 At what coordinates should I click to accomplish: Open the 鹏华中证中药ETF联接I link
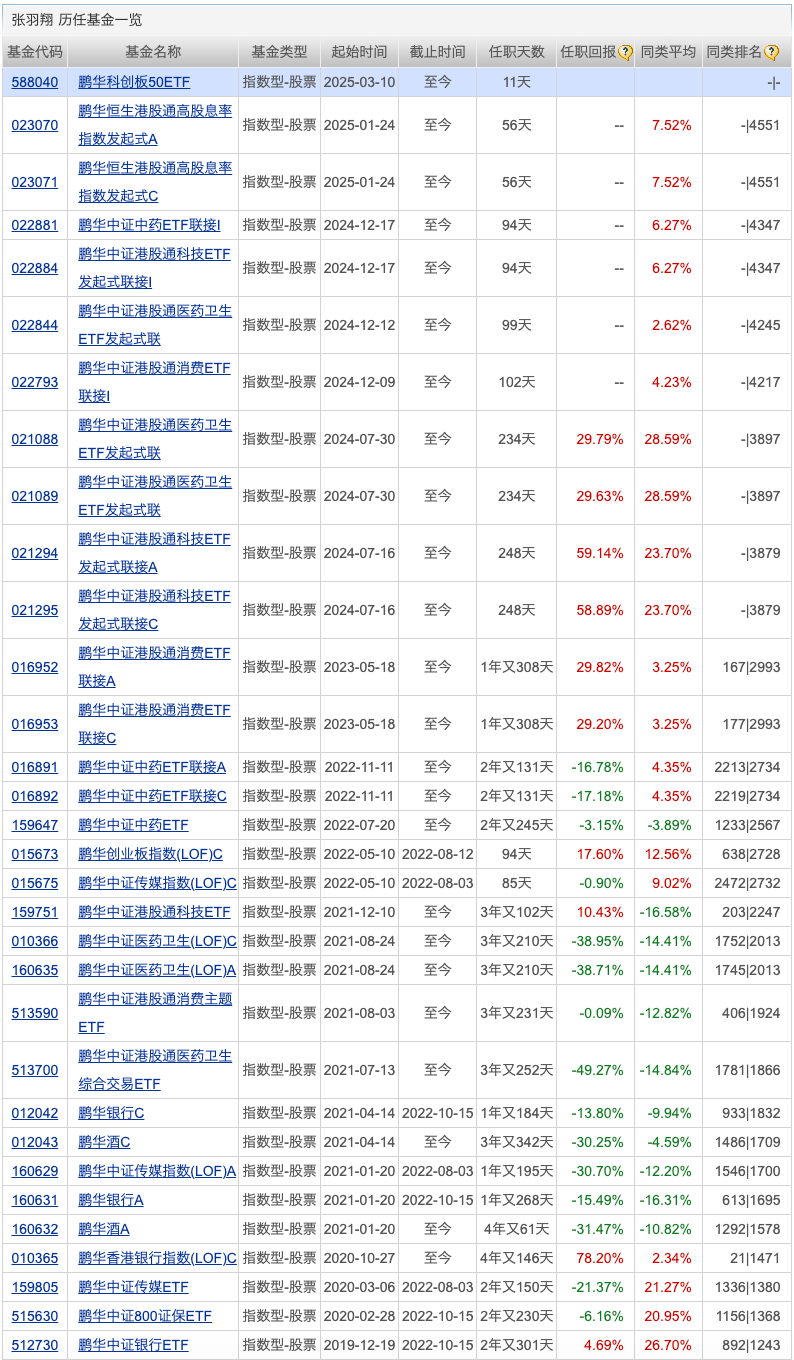coord(149,225)
